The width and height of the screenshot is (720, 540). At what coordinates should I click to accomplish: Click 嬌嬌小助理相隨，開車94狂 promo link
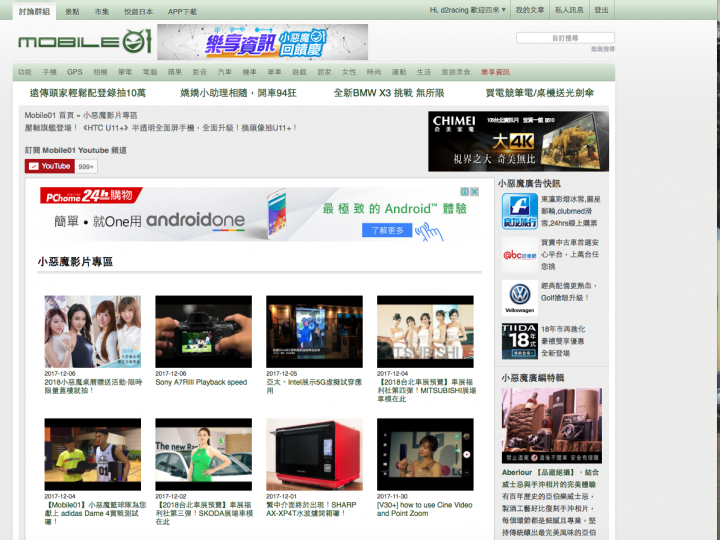[238, 93]
